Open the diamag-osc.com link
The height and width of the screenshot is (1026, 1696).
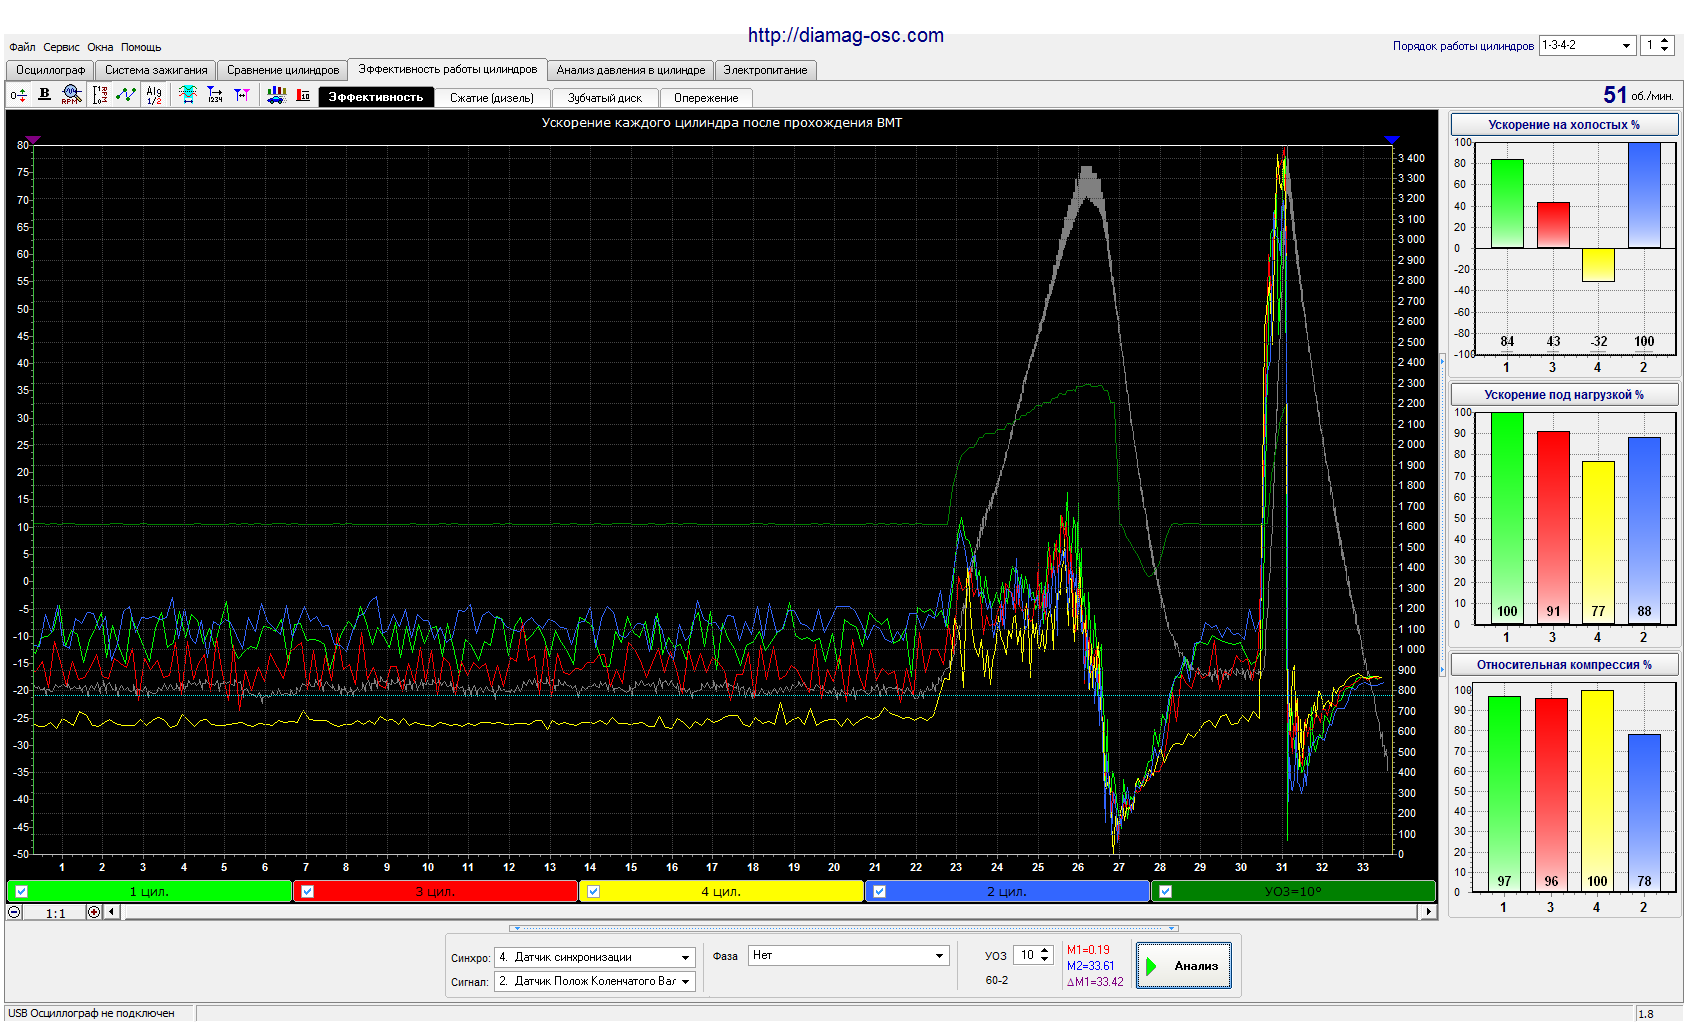[x=846, y=35]
